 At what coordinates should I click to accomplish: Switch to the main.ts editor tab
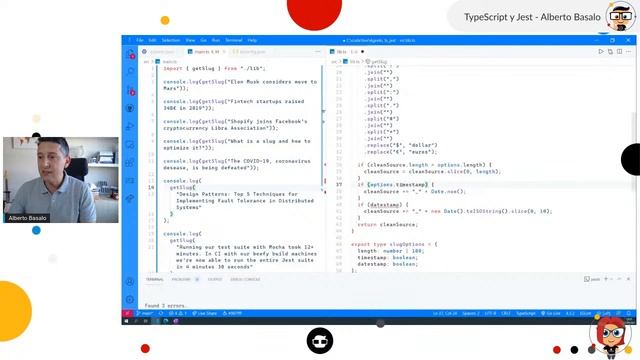[x=206, y=52]
